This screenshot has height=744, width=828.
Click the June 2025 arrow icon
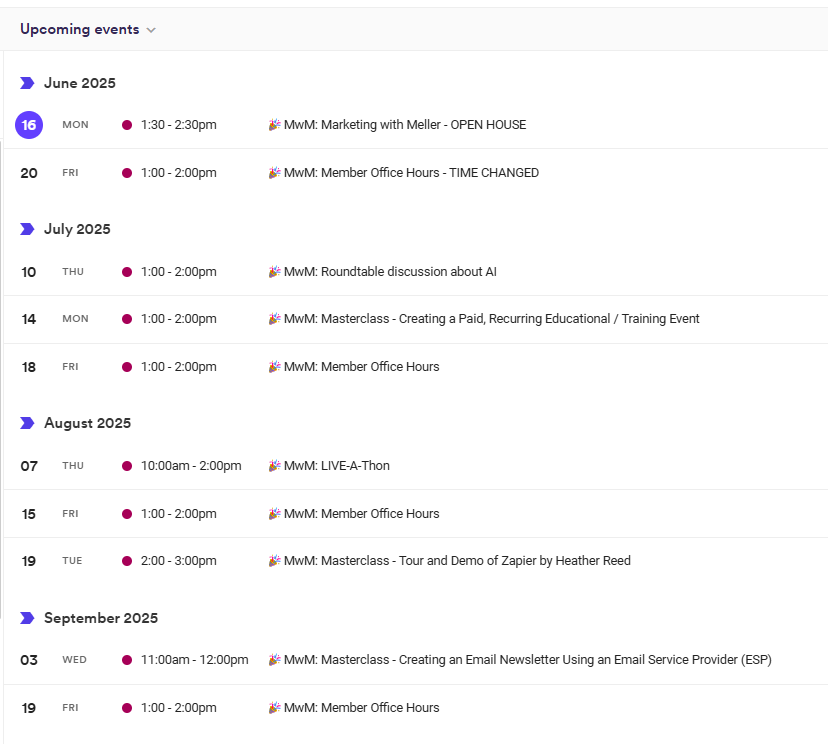(27, 83)
